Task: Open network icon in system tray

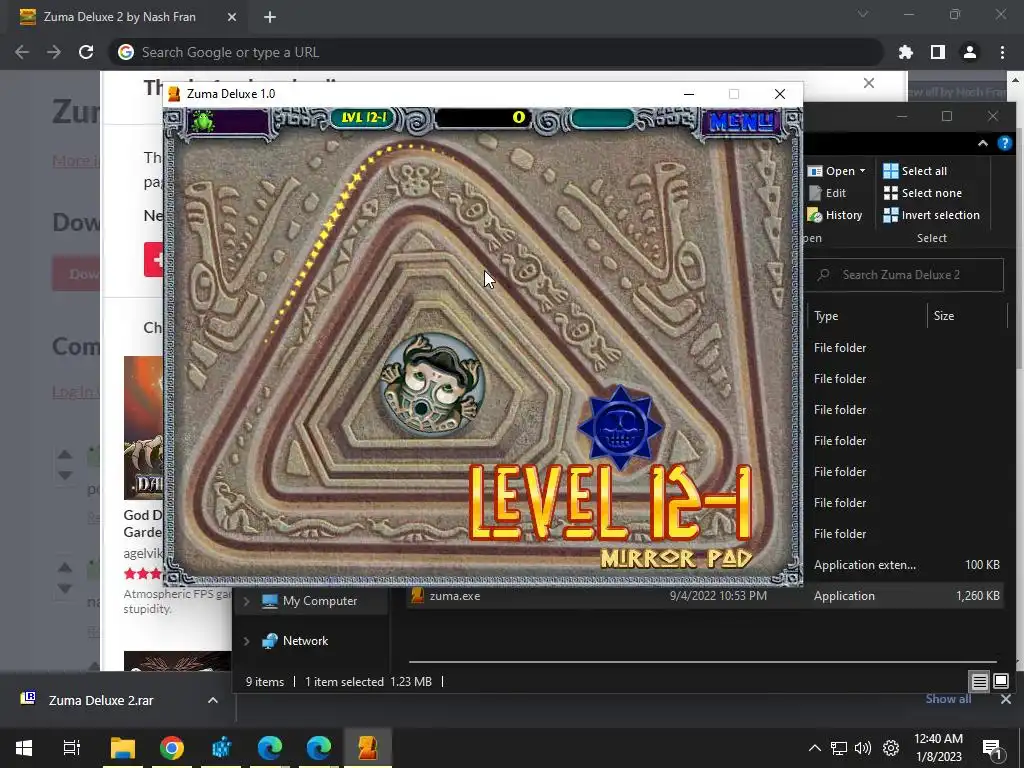Action: click(x=839, y=748)
